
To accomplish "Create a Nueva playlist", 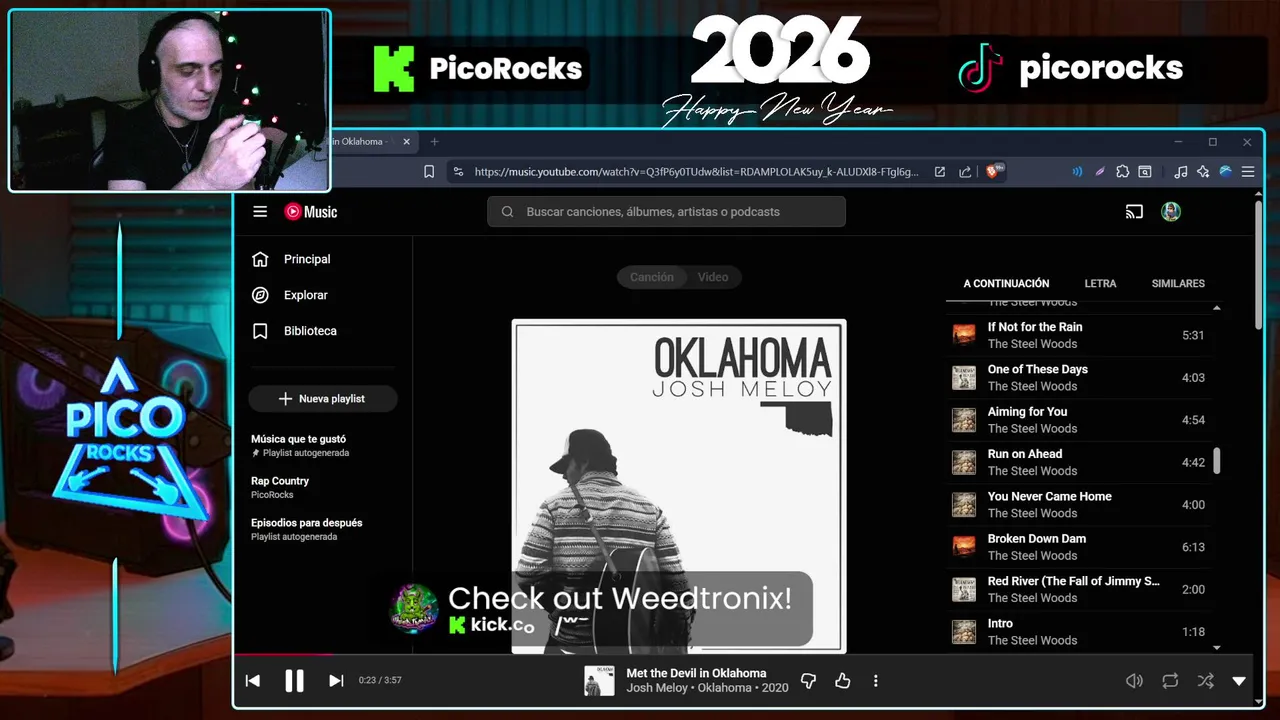I will (x=322, y=399).
